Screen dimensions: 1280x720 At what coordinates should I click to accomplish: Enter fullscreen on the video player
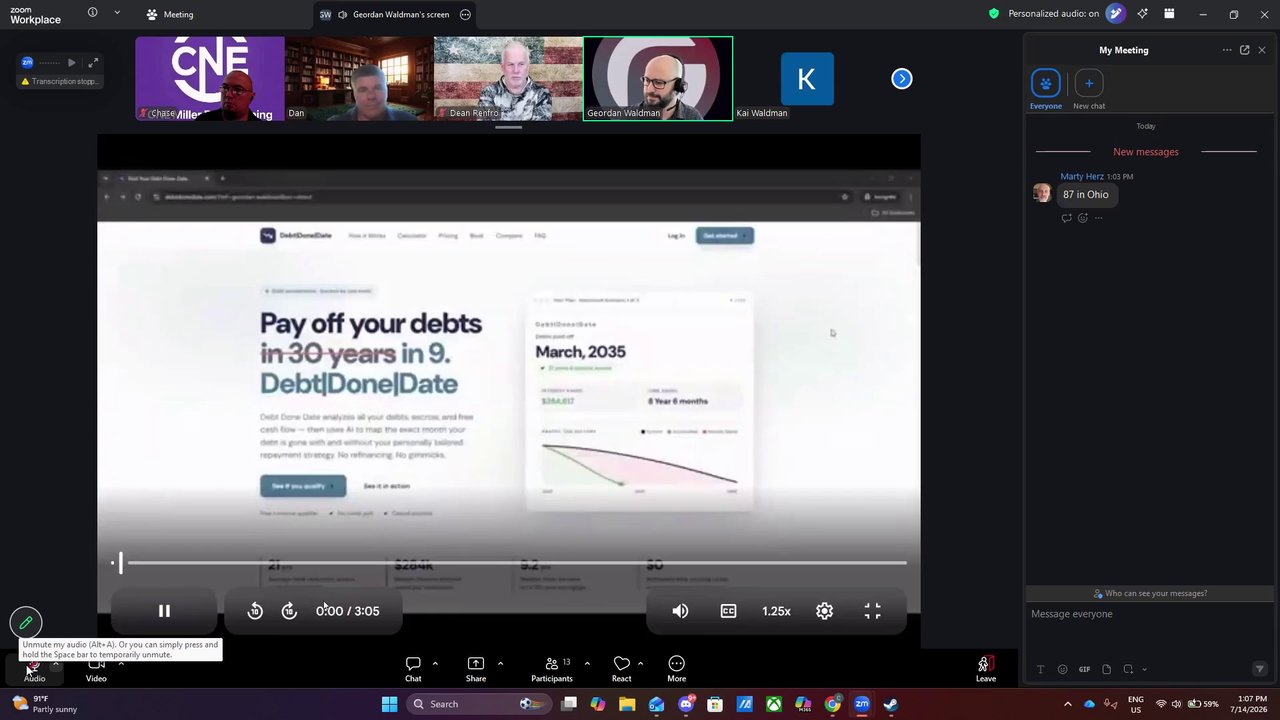click(x=872, y=611)
